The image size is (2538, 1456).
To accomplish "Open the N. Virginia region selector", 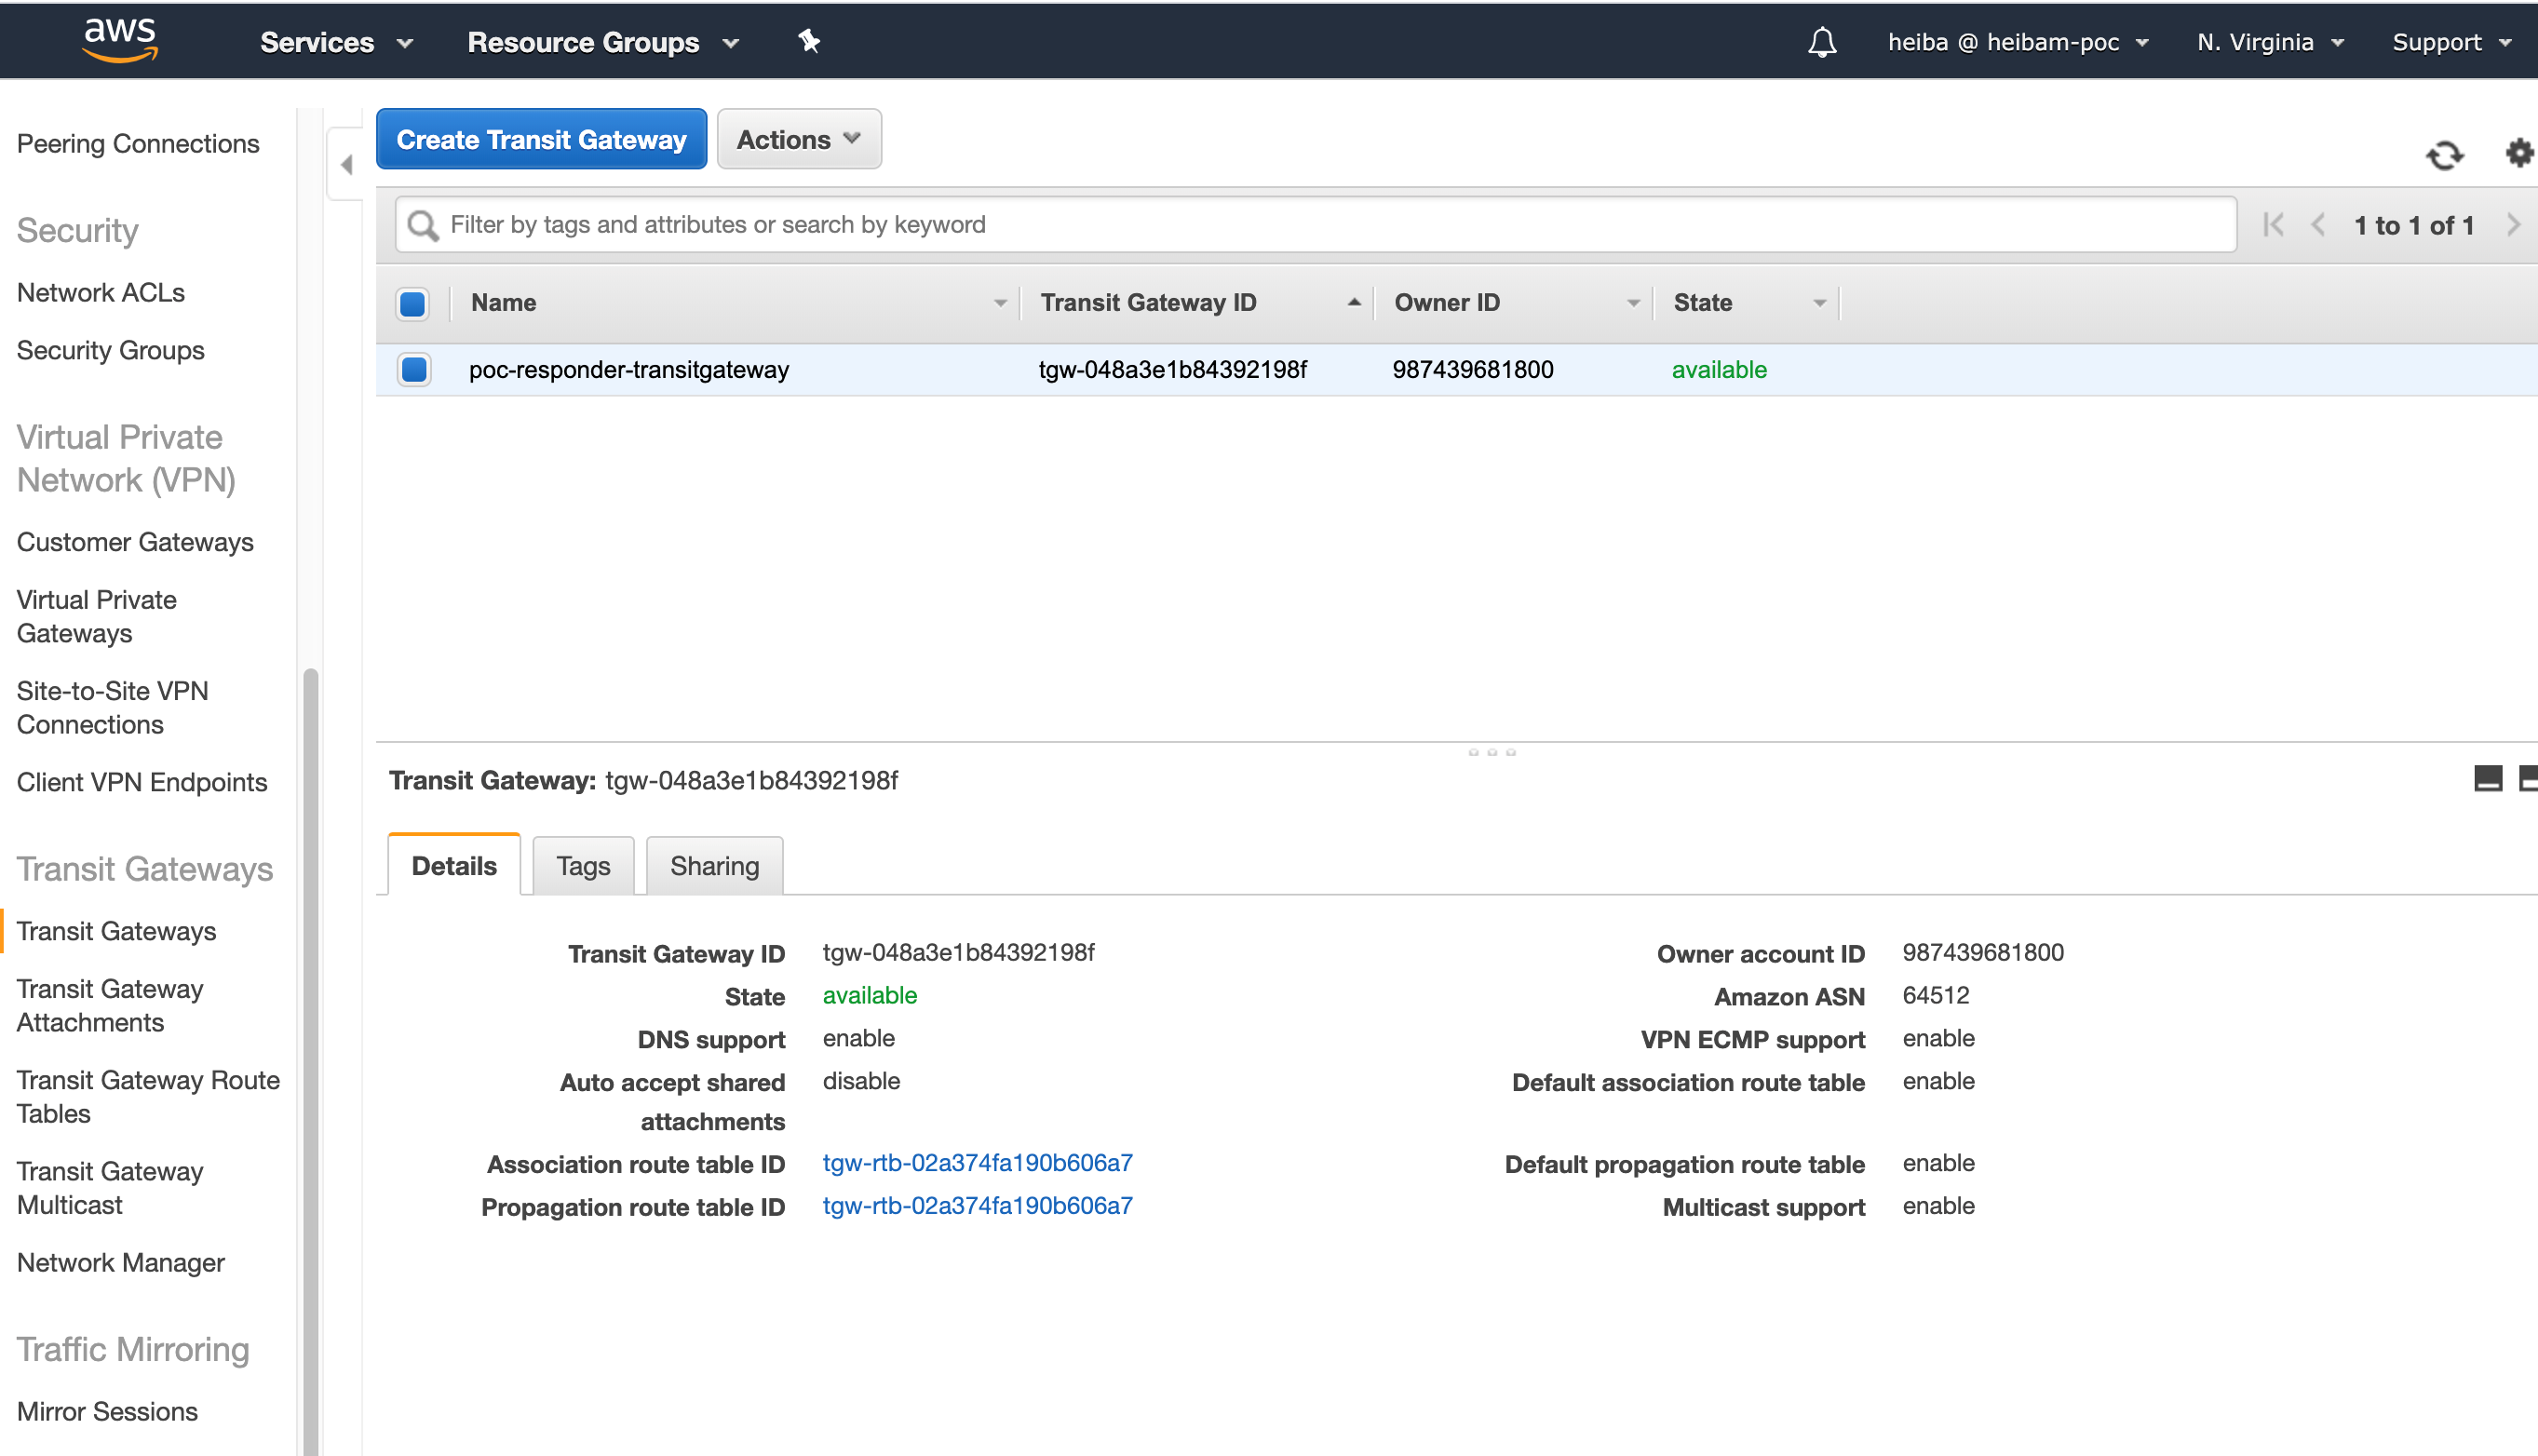I will (2269, 42).
